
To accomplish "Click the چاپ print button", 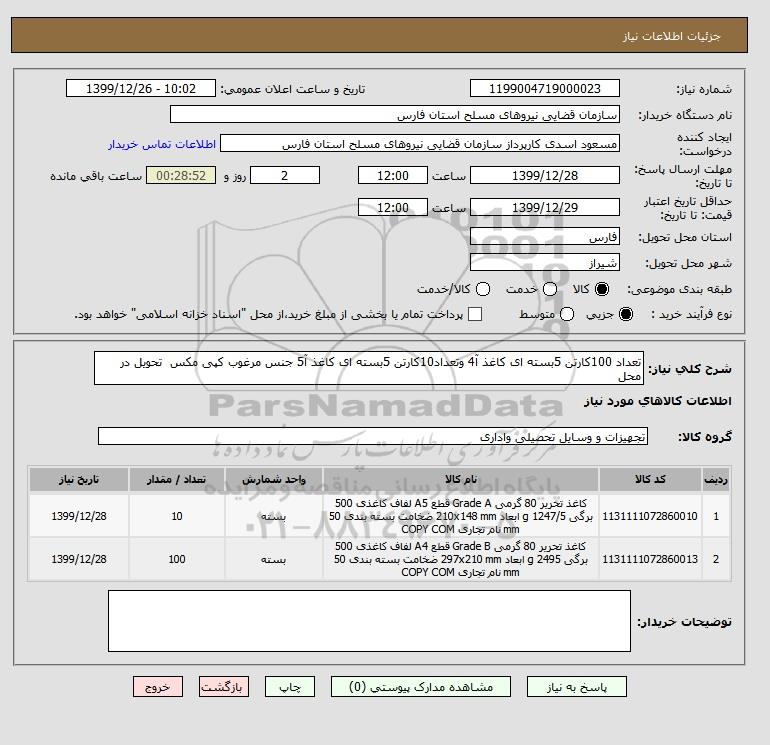I will point(290,687).
